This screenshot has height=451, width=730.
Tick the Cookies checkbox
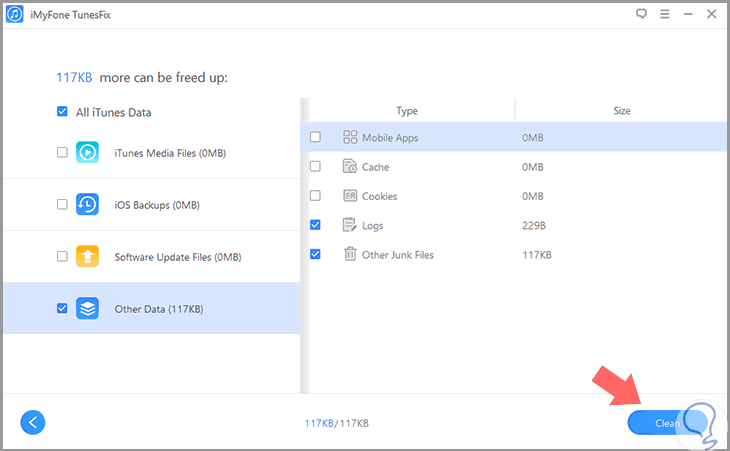coord(316,196)
